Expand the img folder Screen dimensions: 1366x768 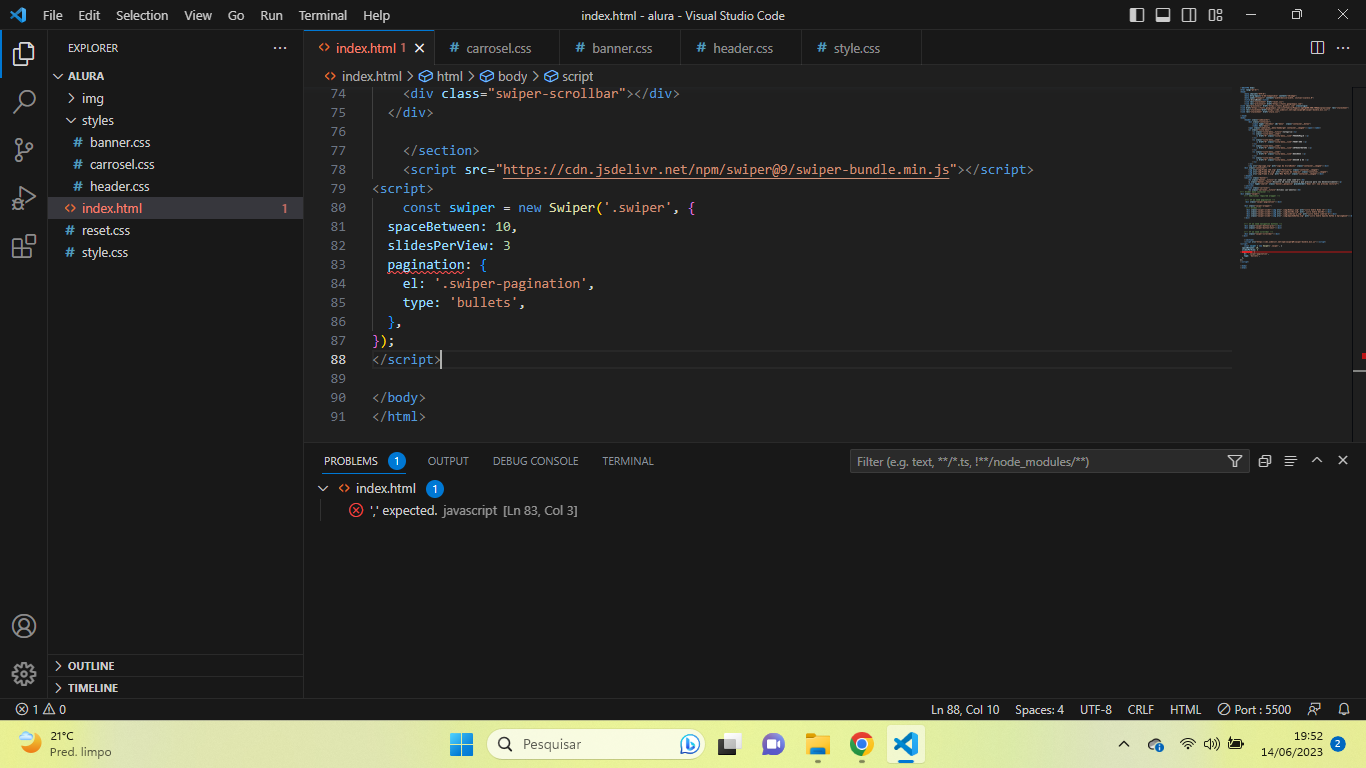tap(176, 98)
